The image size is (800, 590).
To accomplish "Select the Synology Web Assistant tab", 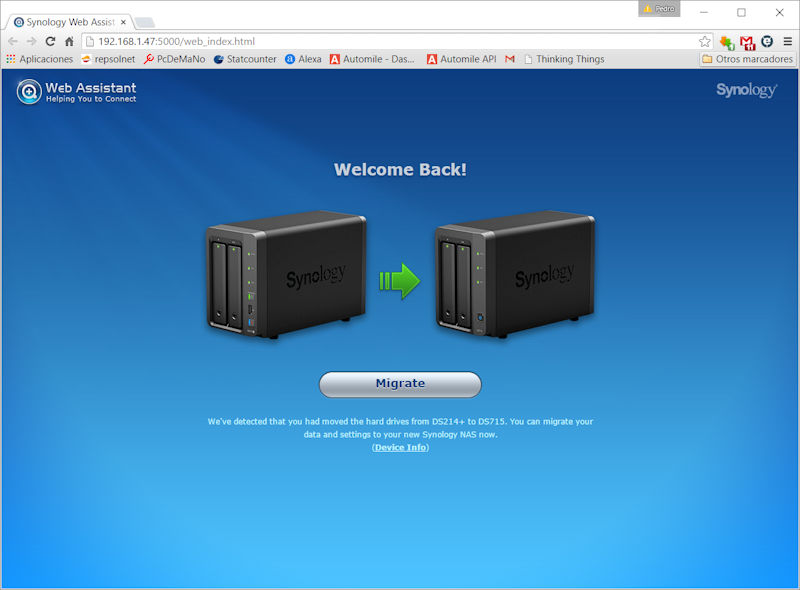I will pos(70,22).
